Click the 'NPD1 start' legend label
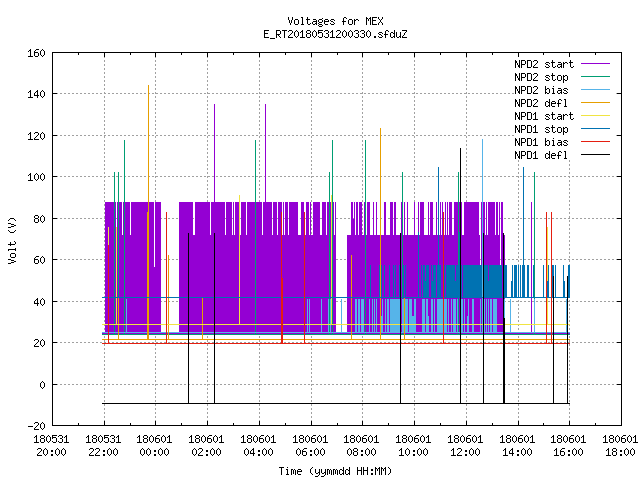The height and width of the screenshot is (480, 640). point(544,116)
